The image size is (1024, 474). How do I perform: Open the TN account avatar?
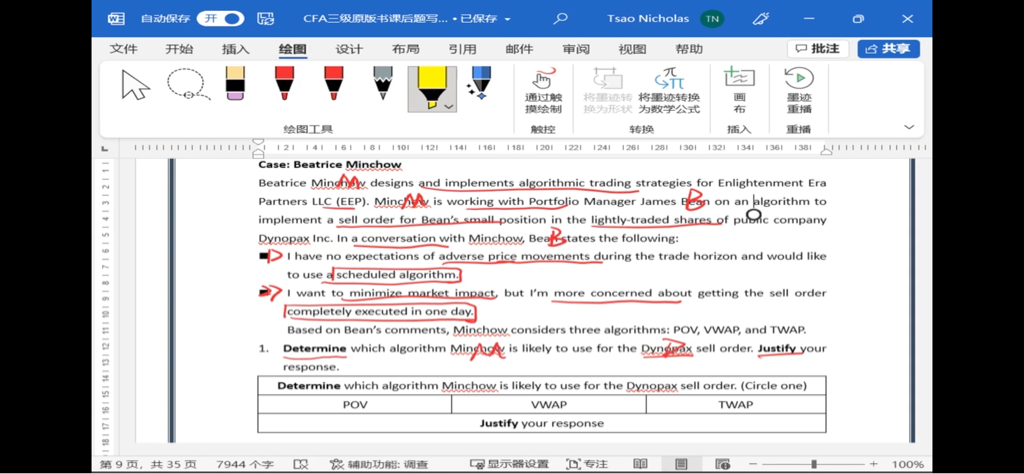click(712, 18)
